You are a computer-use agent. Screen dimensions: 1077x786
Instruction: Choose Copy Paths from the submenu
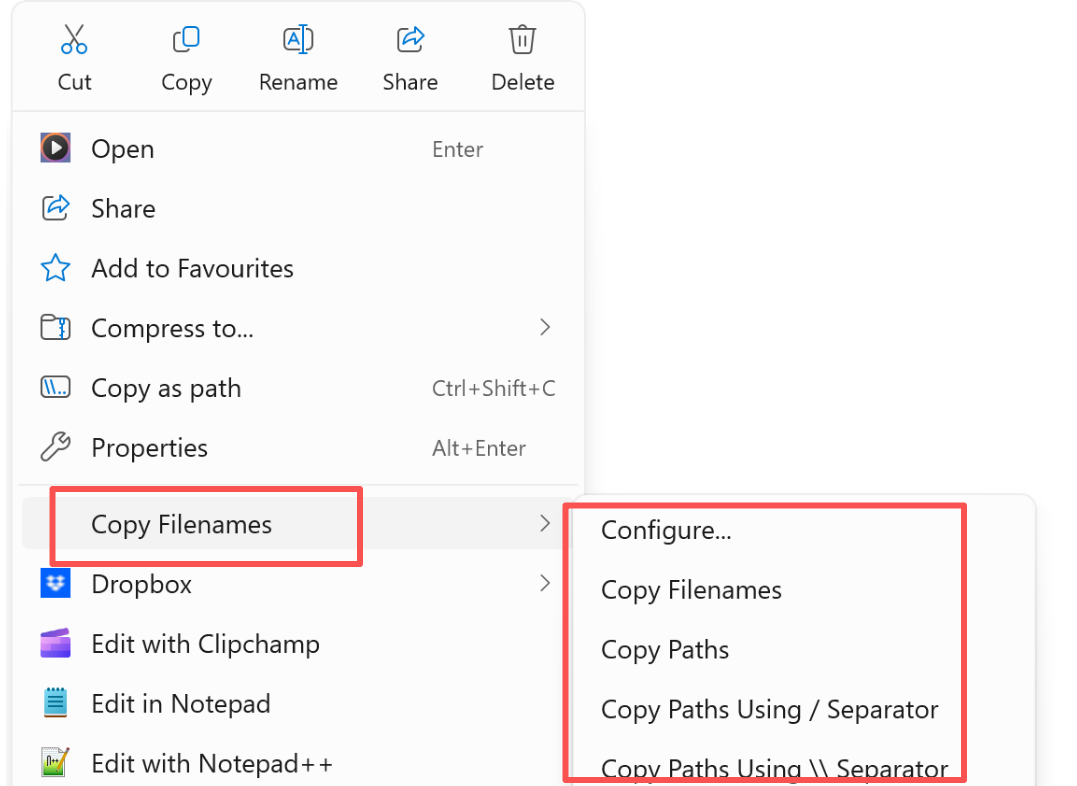pyautogui.click(x=665, y=650)
